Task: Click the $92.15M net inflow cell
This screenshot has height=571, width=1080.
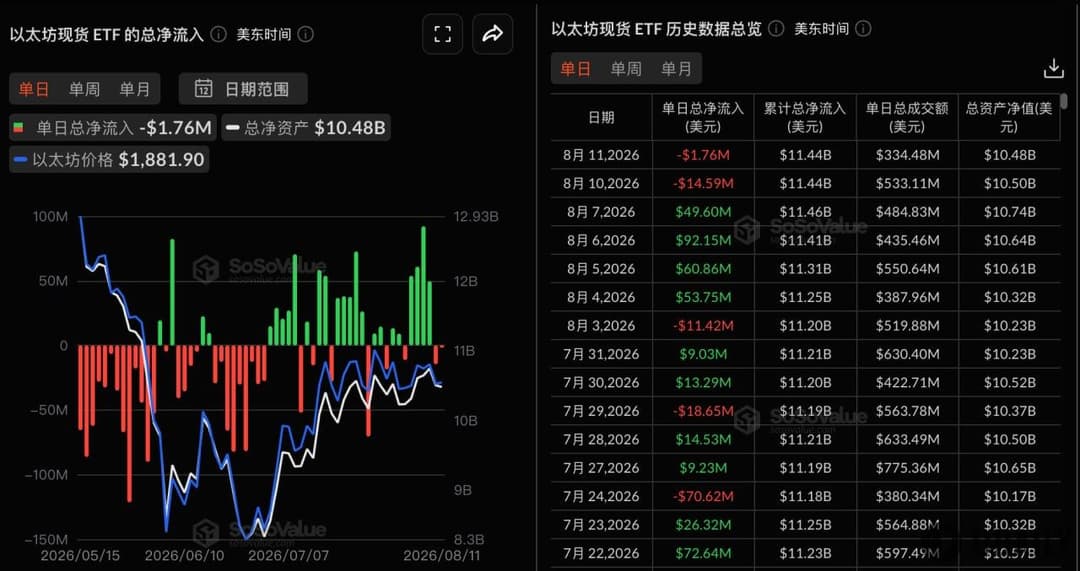Action: coord(703,240)
